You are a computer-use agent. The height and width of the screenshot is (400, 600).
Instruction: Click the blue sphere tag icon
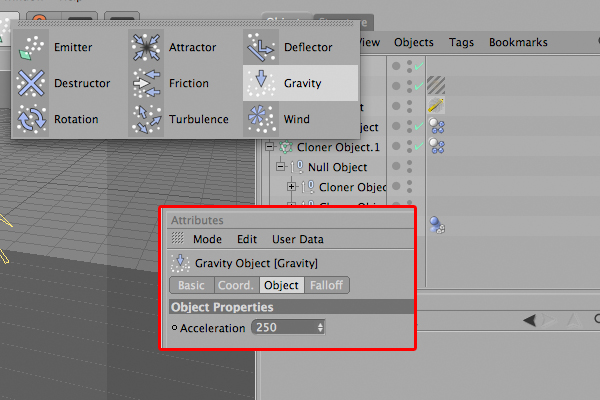point(437,225)
